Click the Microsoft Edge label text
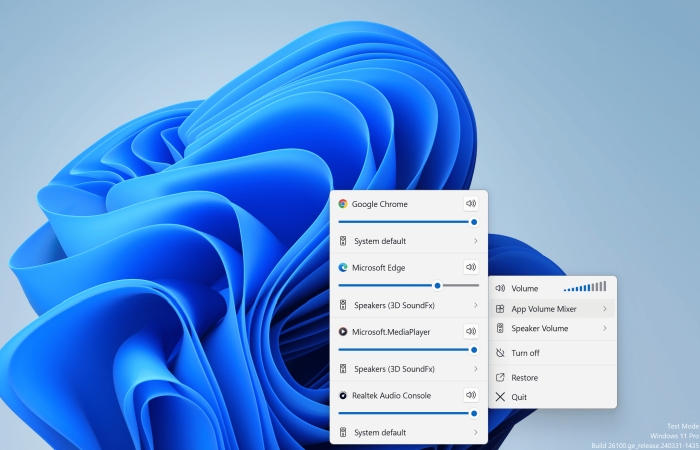 coord(379,267)
